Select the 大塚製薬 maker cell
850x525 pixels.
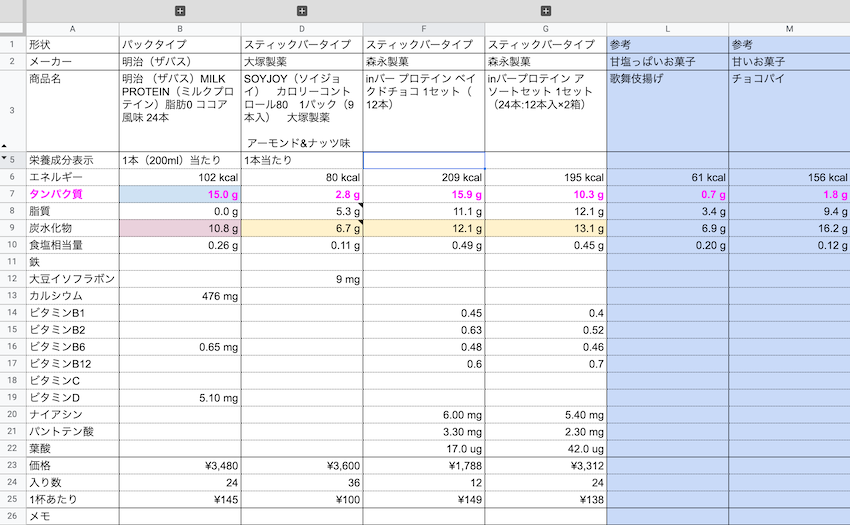[302, 61]
